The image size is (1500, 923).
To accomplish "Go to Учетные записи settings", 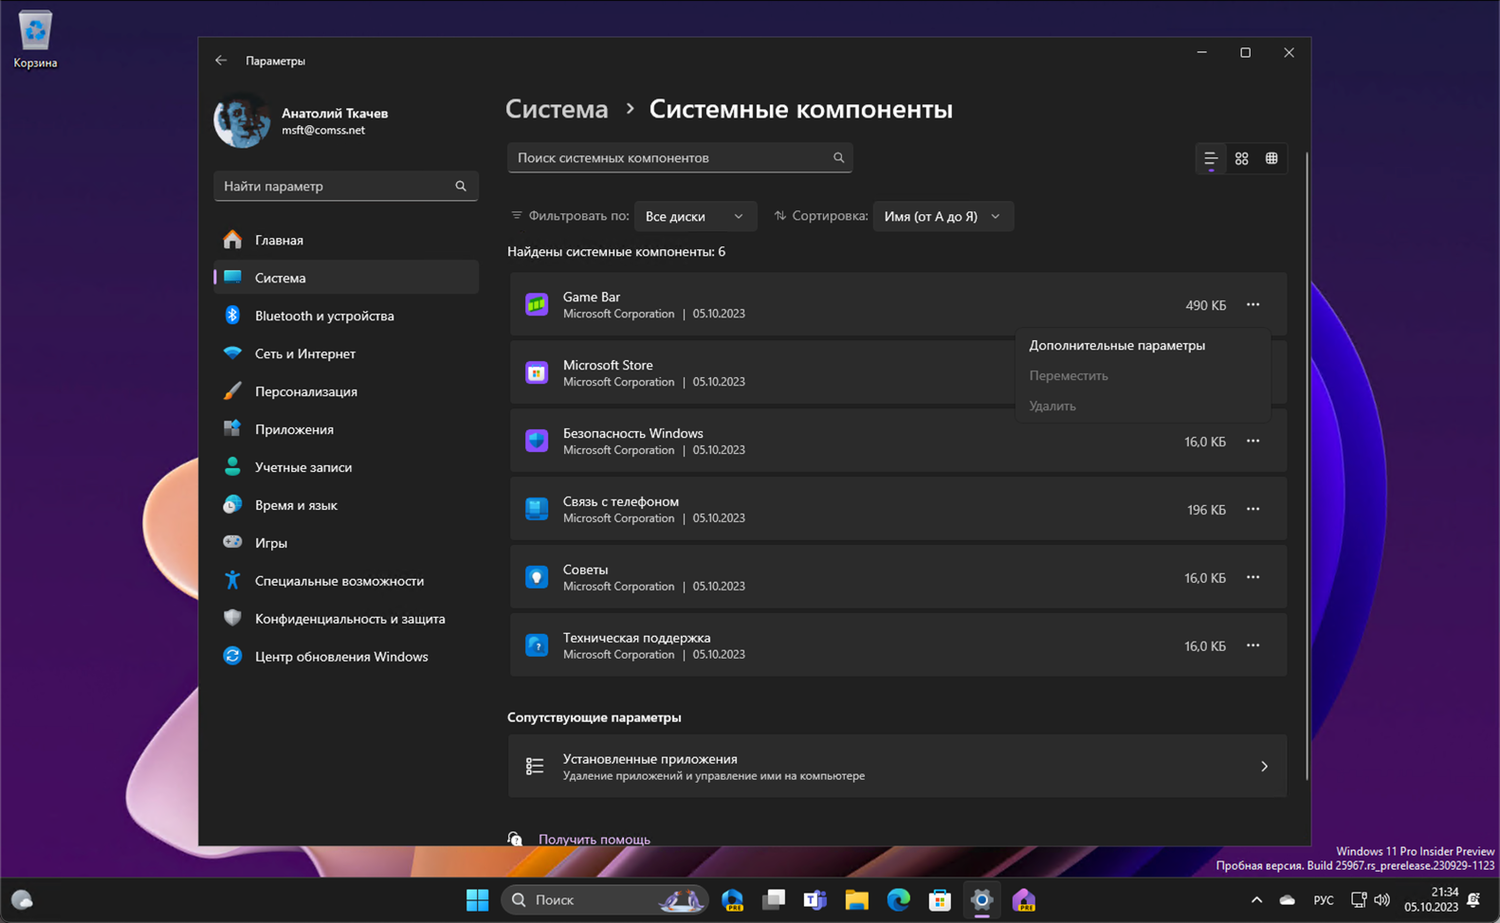I will coord(346,468).
